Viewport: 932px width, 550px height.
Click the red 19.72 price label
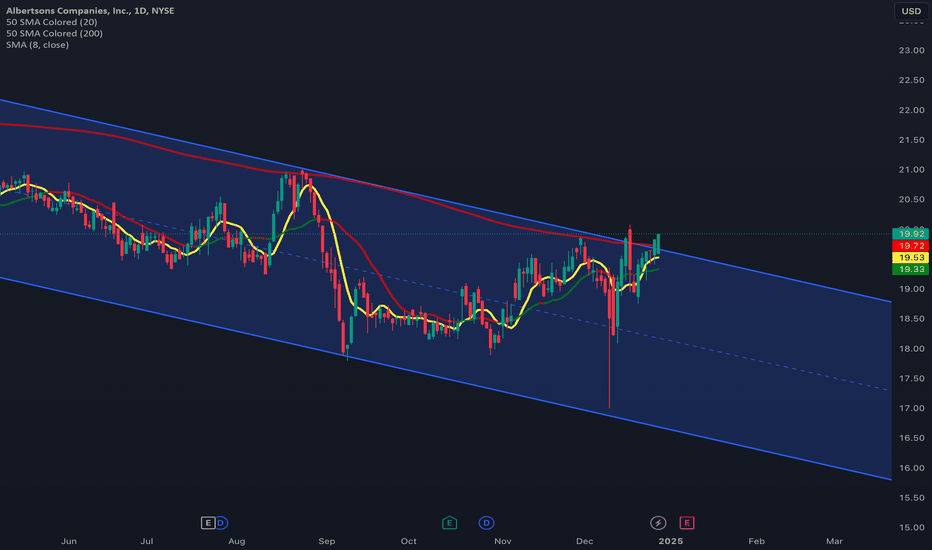coord(911,246)
